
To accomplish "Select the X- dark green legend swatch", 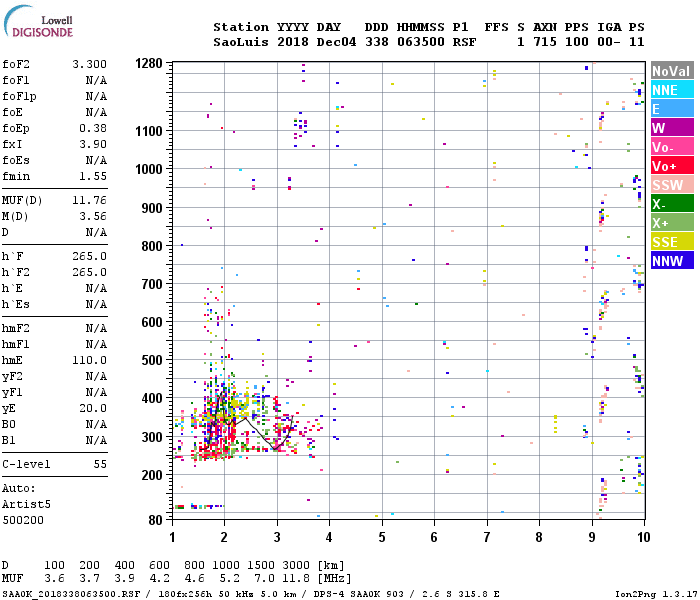I will tap(672, 204).
